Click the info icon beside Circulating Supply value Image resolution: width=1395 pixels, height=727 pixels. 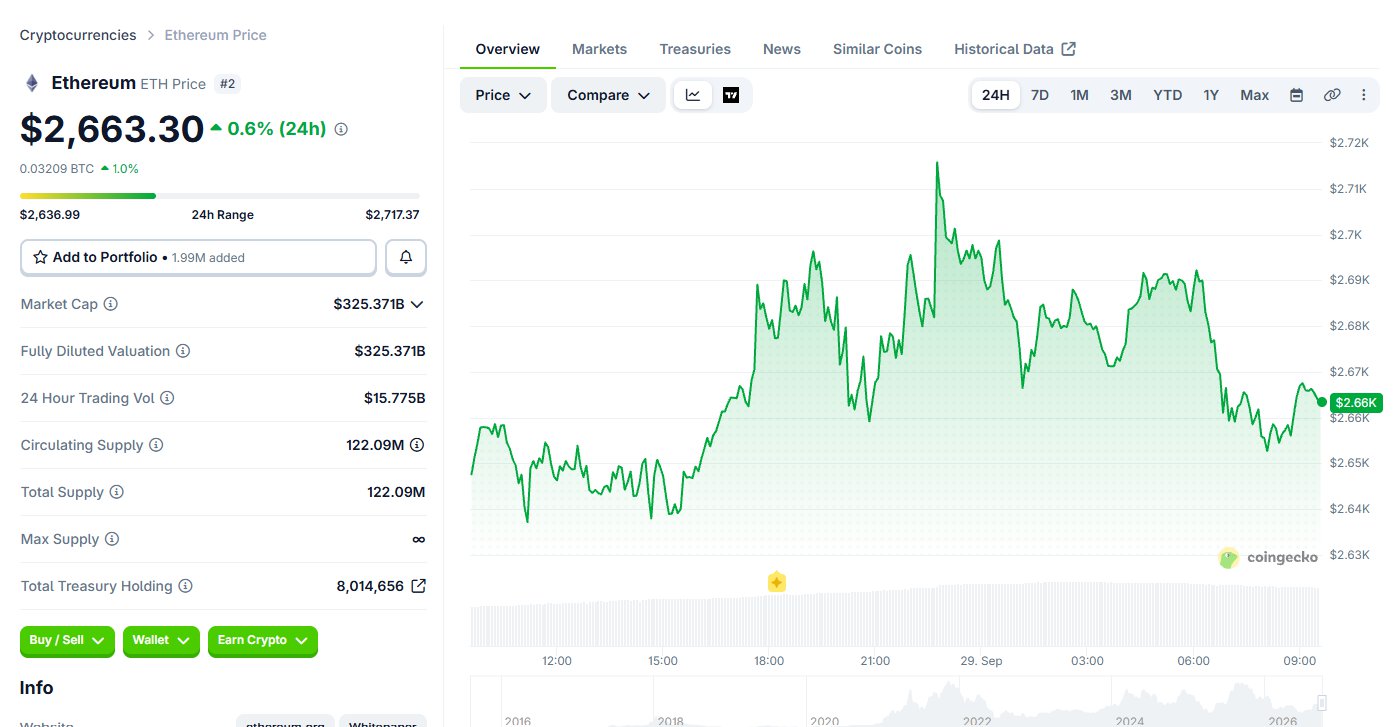click(417, 445)
